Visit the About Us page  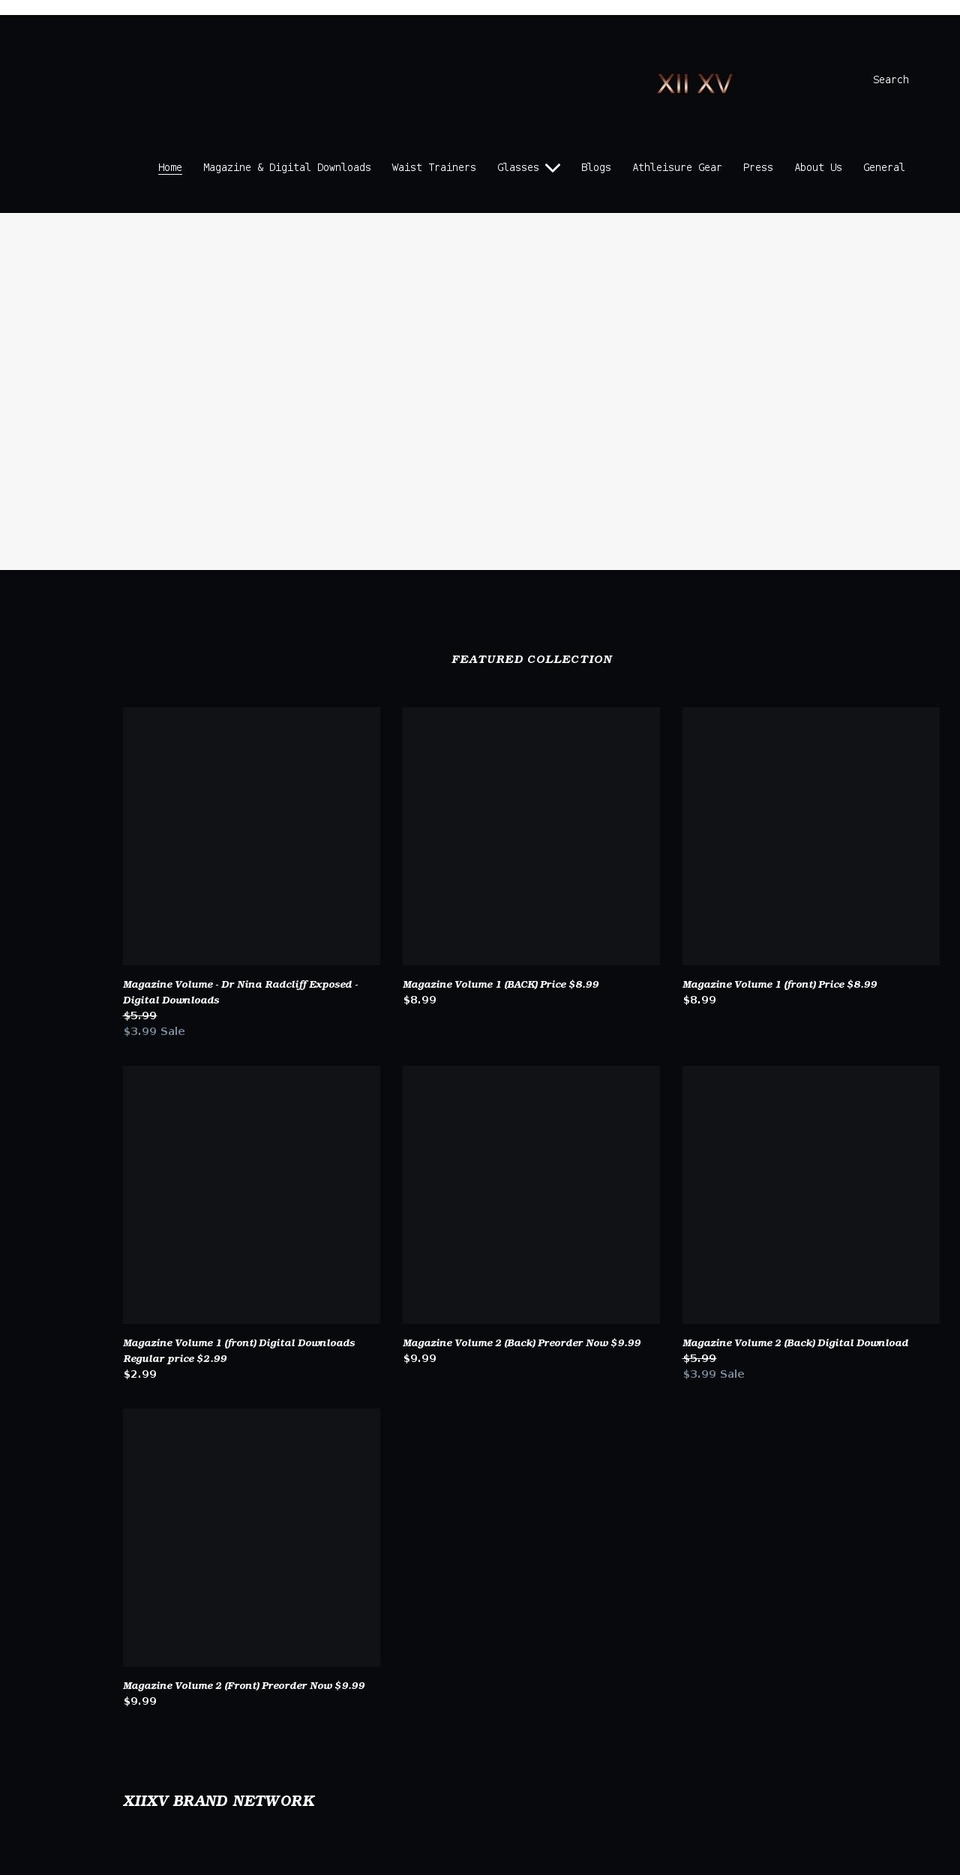click(x=818, y=168)
